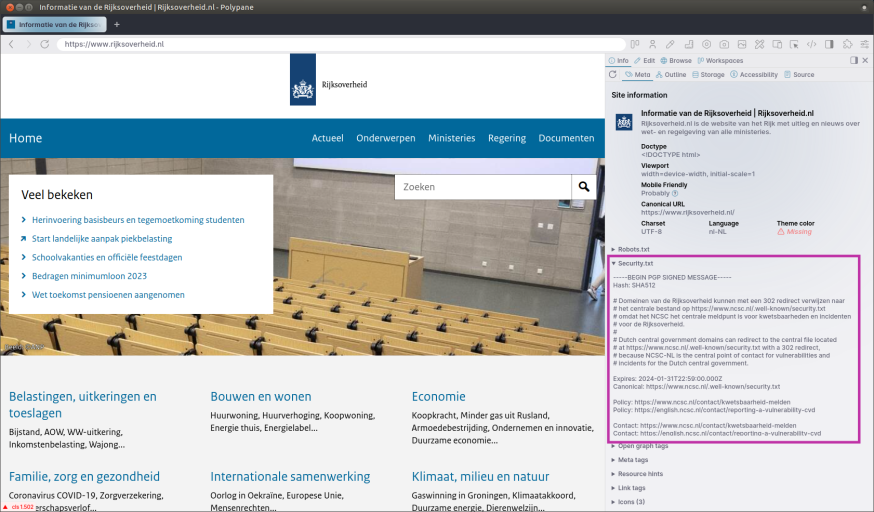Viewport: 874px width, 512px height.
Task: Click the boot-shaped icon in the toolbar
Action: pyautogui.click(x=688, y=44)
